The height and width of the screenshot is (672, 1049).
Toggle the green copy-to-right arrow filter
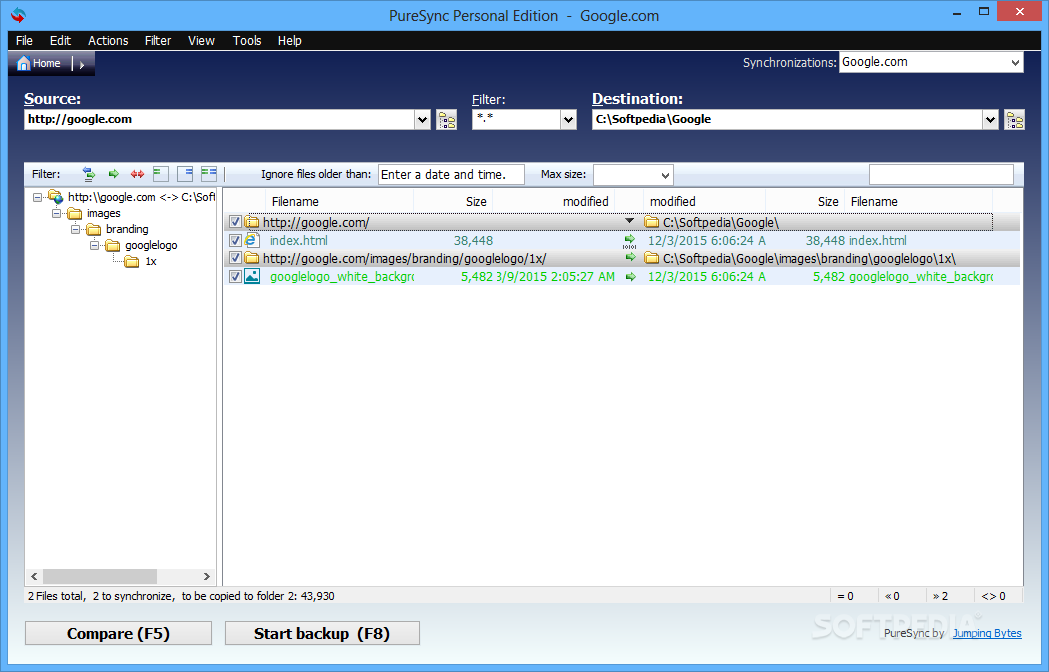114,174
